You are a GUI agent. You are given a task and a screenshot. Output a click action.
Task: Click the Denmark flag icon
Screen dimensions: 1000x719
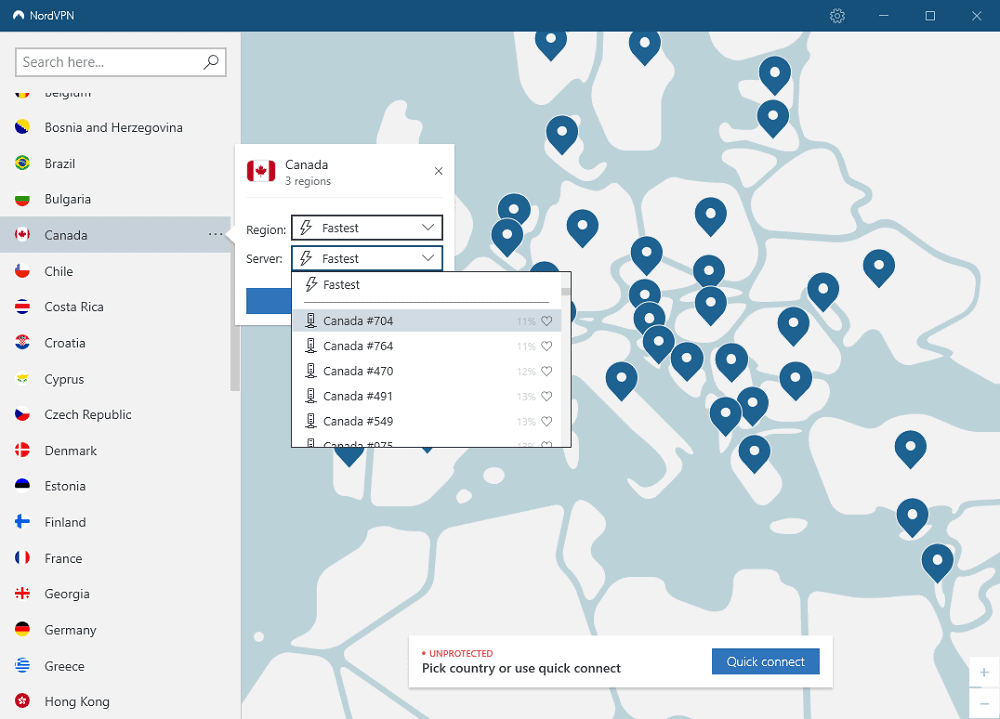click(x=22, y=450)
